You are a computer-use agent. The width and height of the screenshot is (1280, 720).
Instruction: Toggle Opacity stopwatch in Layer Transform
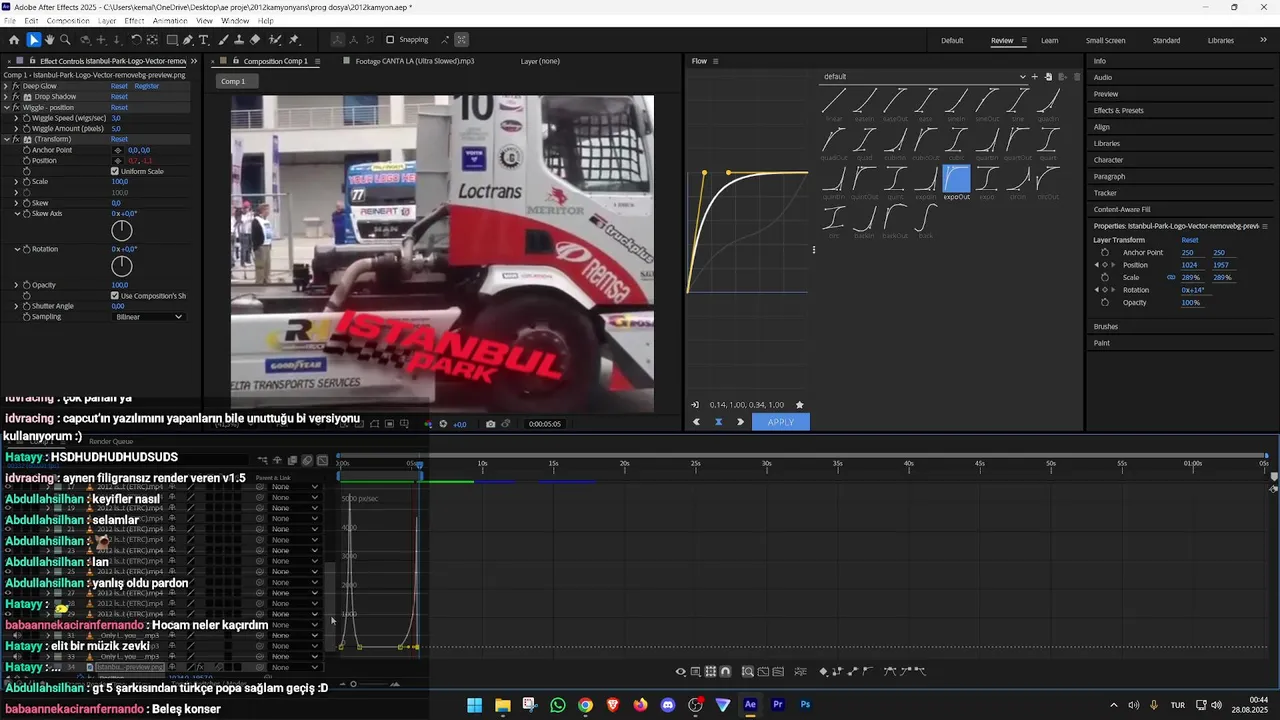click(x=1105, y=302)
